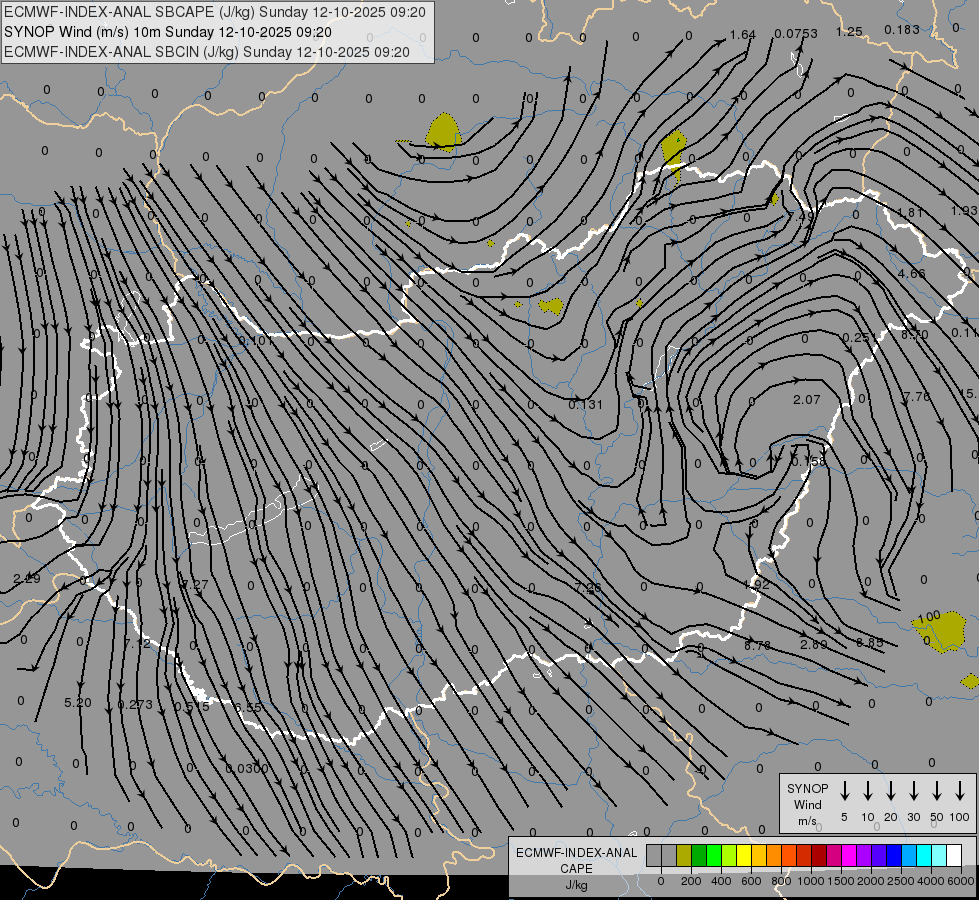Click the olive CAPE patch labeled 100
979x900 pixels.
tap(939, 633)
